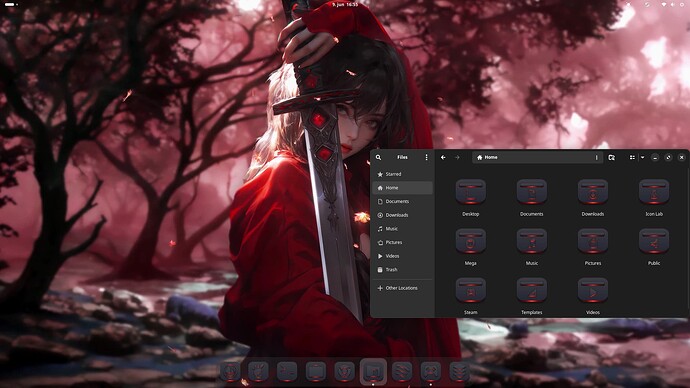Open Music from the sidebar
Screen dimensions: 690x388
click(403, 229)
